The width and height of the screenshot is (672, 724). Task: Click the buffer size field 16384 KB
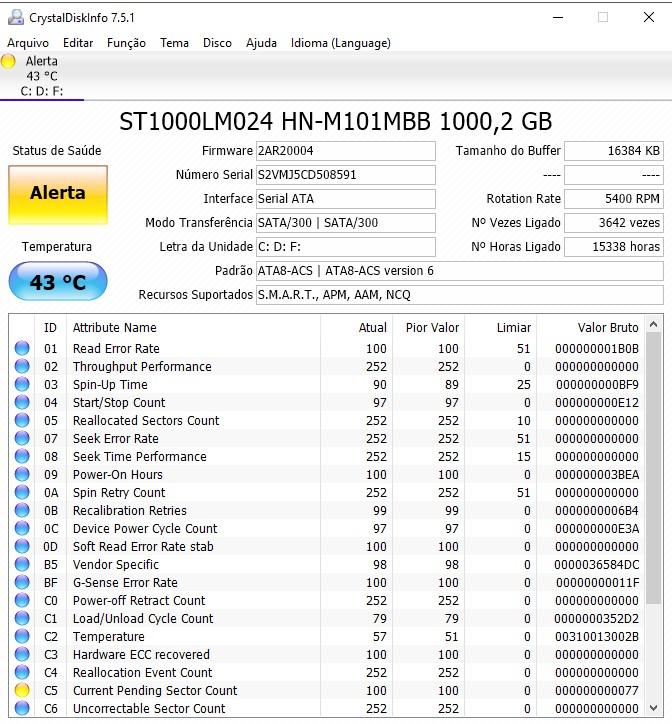click(614, 151)
